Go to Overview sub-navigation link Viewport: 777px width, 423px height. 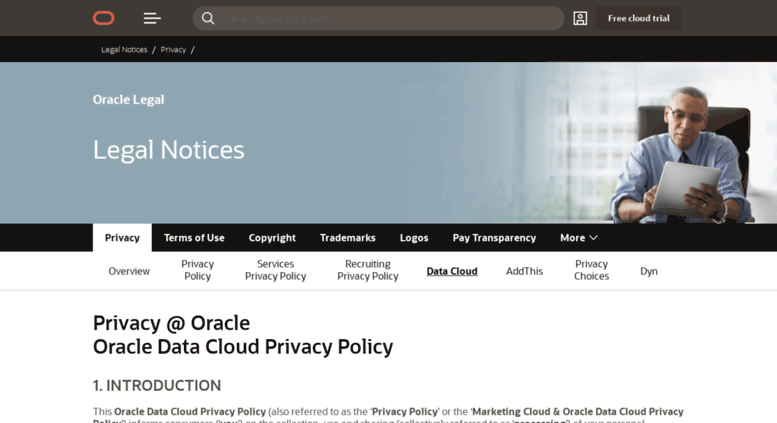(x=129, y=271)
